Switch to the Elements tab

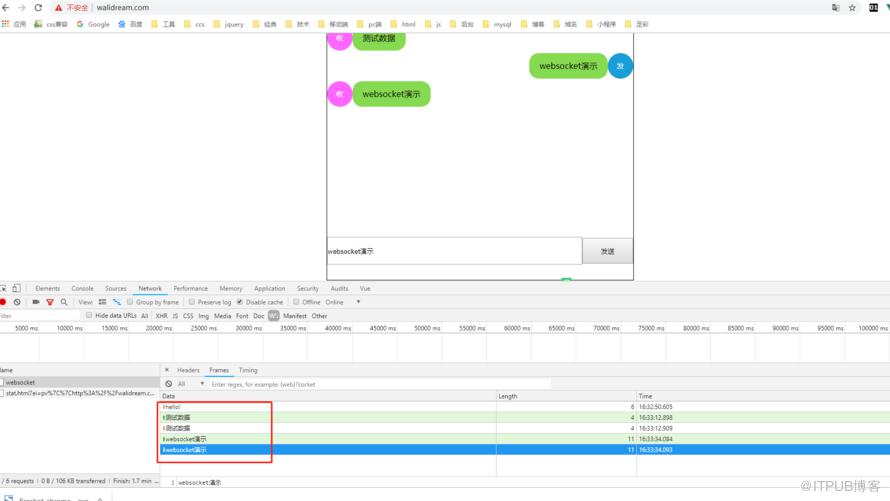click(47, 288)
